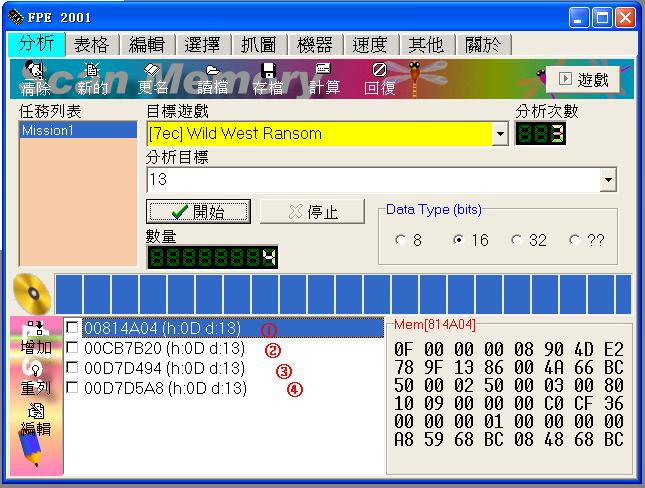Screen dimensions: 645x488
Task: Click the 遊戲 game button
Action: [583, 79]
